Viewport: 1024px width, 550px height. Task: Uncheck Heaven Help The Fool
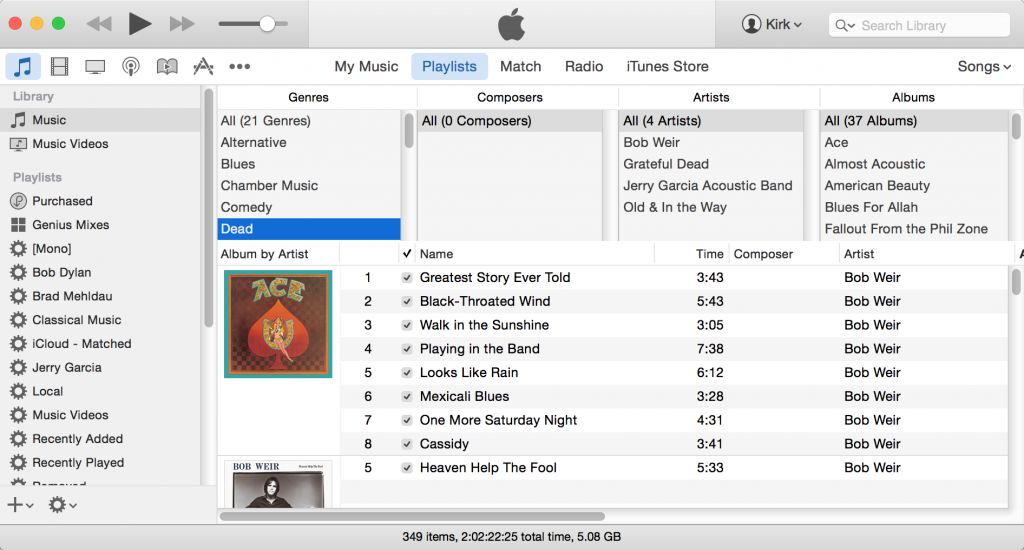tap(407, 468)
